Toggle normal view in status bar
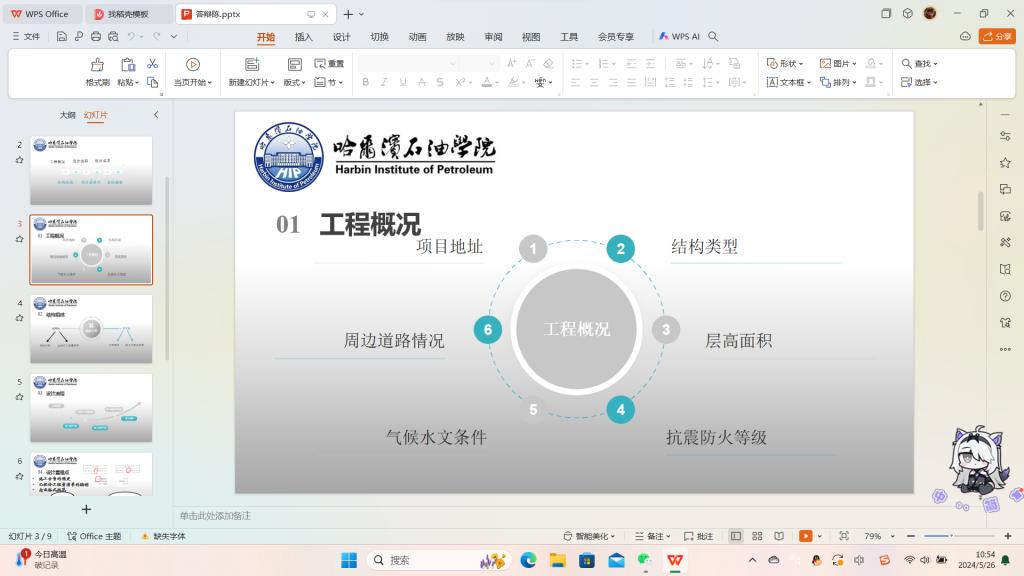1024x576 pixels. [x=736, y=536]
